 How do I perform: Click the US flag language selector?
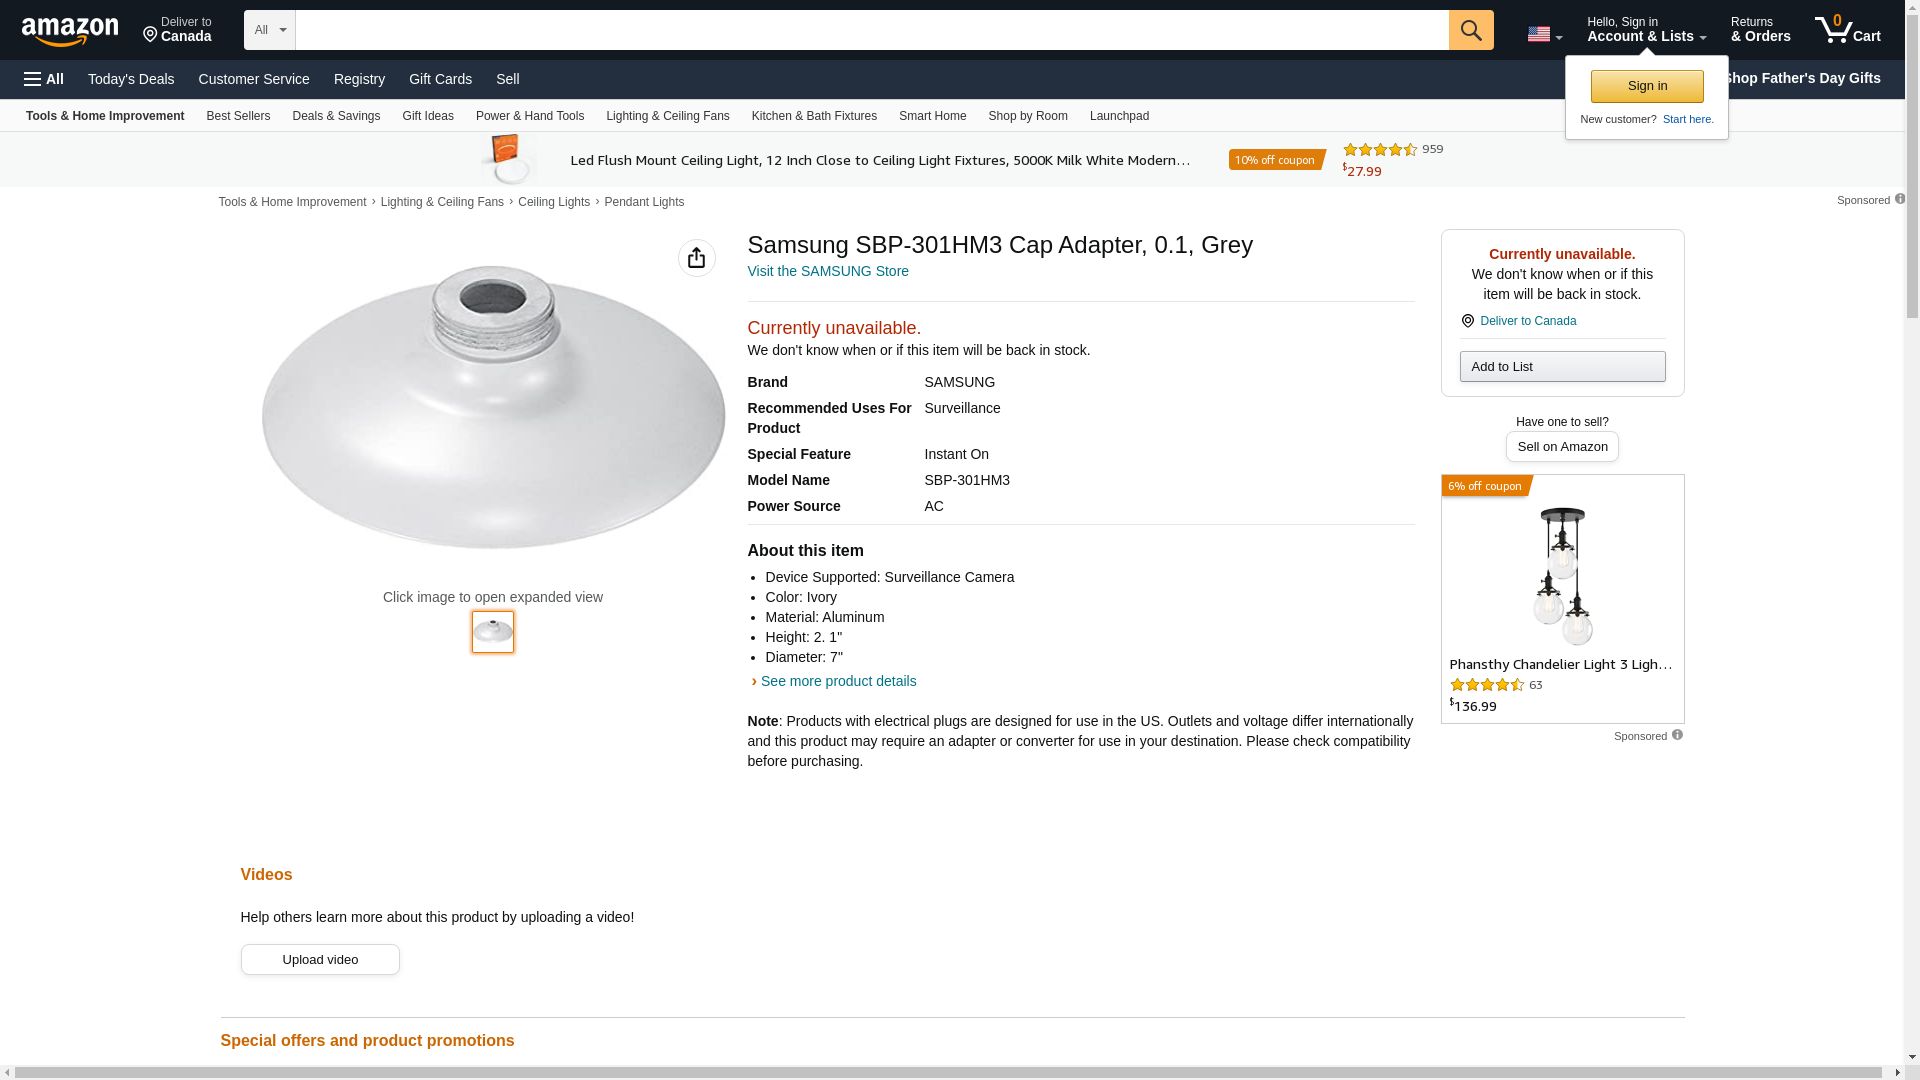[1543, 34]
